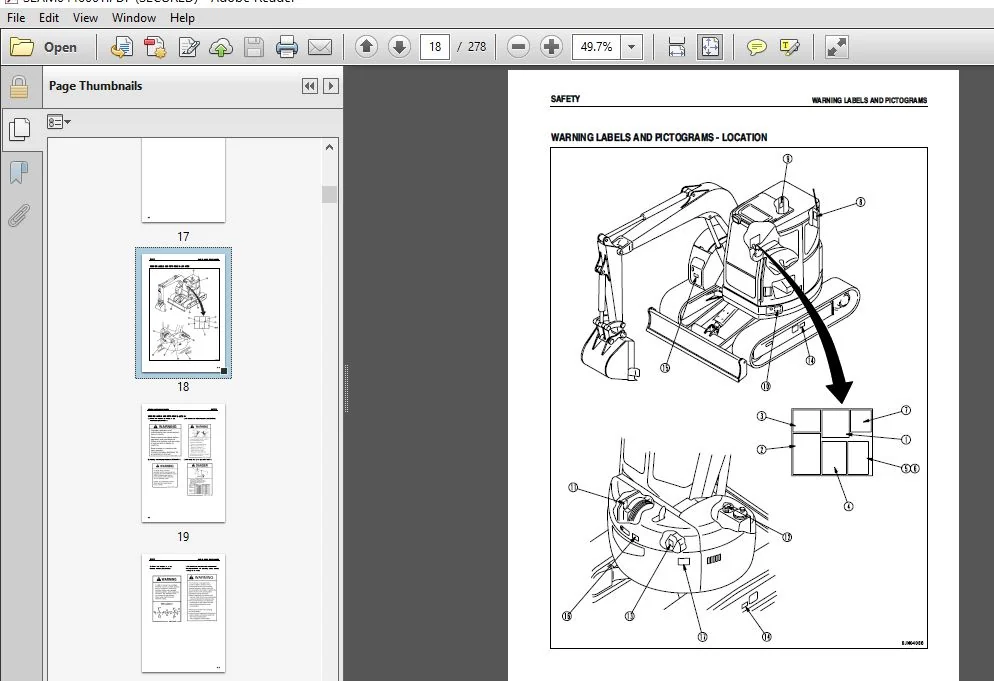Go to next page with down arrow
Screen dimensions: 994x681
pos(399,47)
